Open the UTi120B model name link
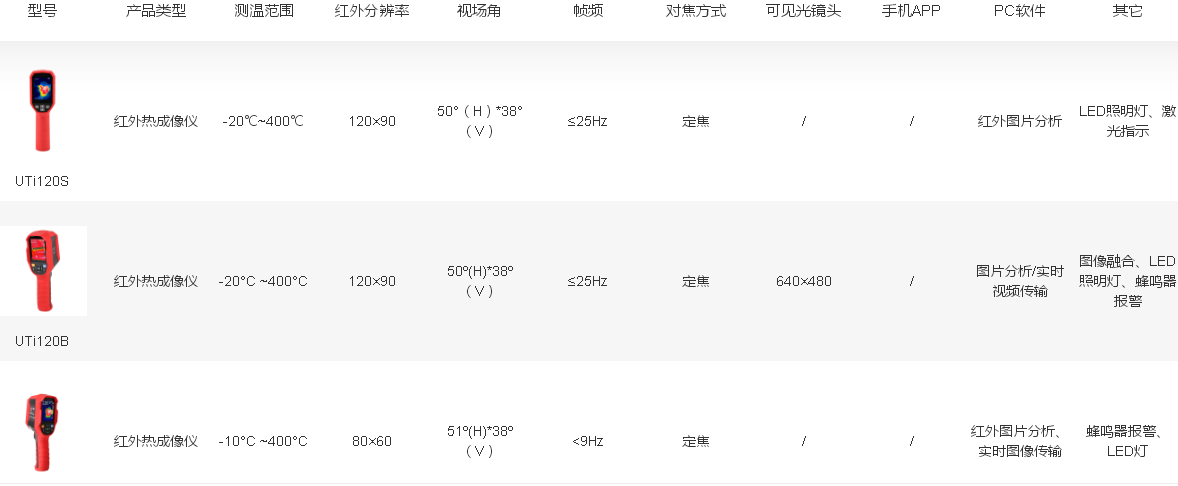 tap(42, 341)
